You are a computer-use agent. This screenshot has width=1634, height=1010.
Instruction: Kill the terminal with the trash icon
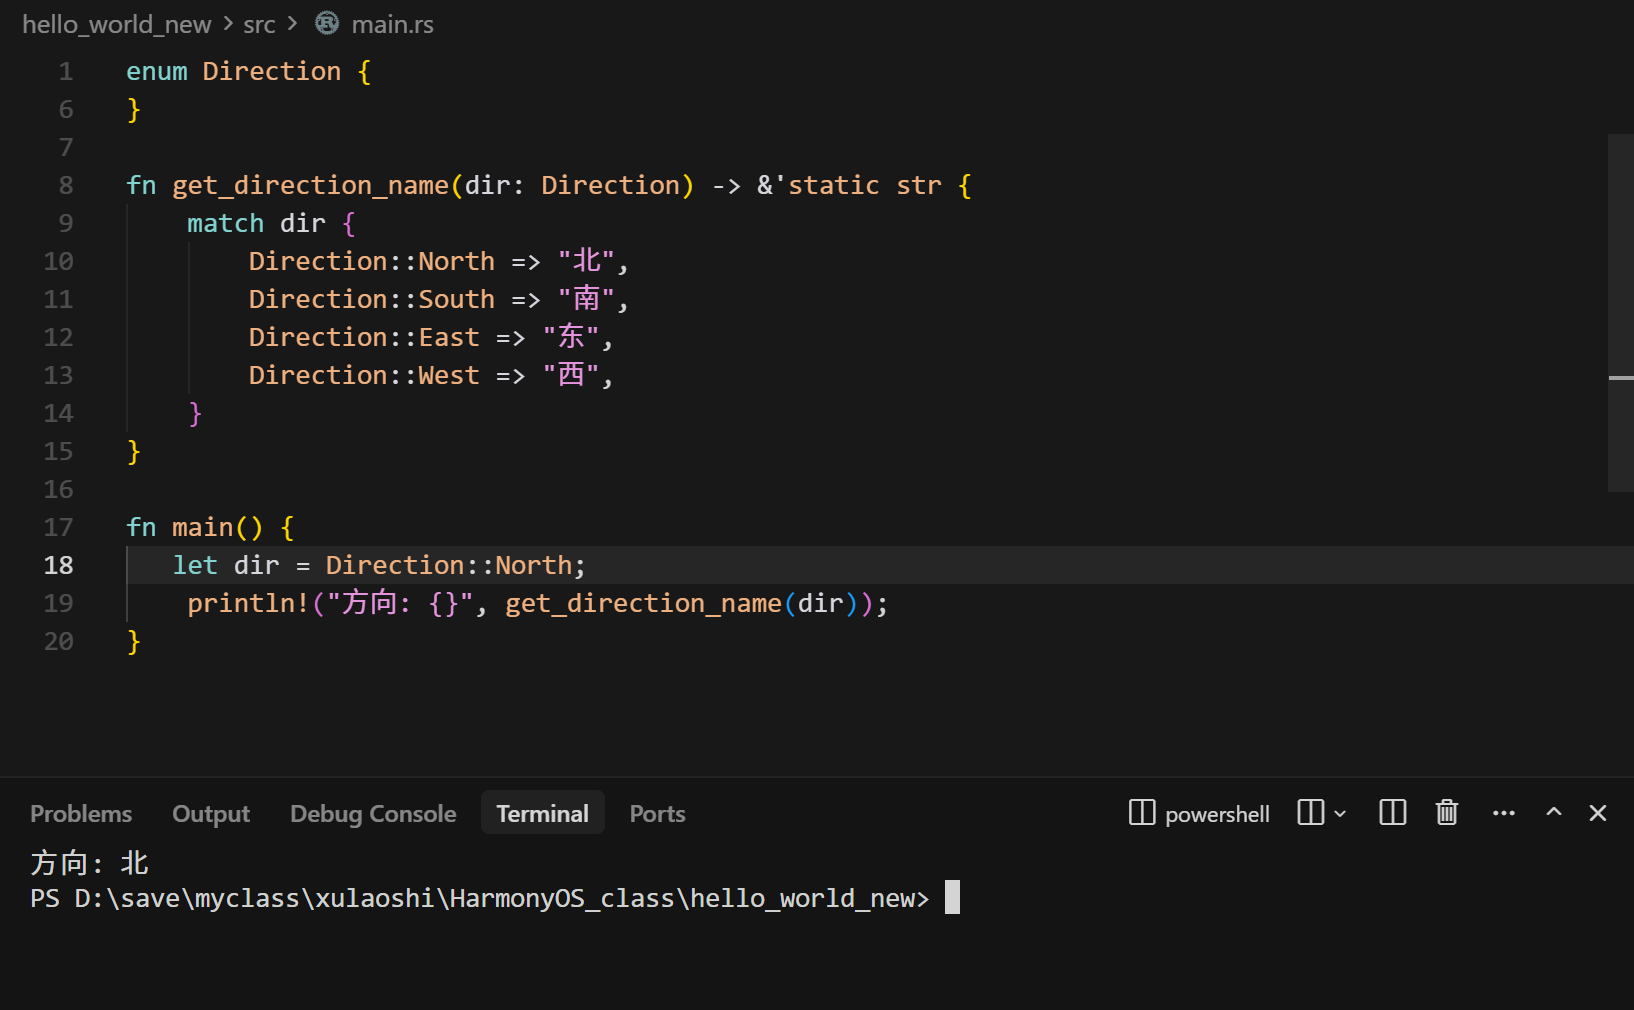pyautogui.click(x=1447, y=813)
